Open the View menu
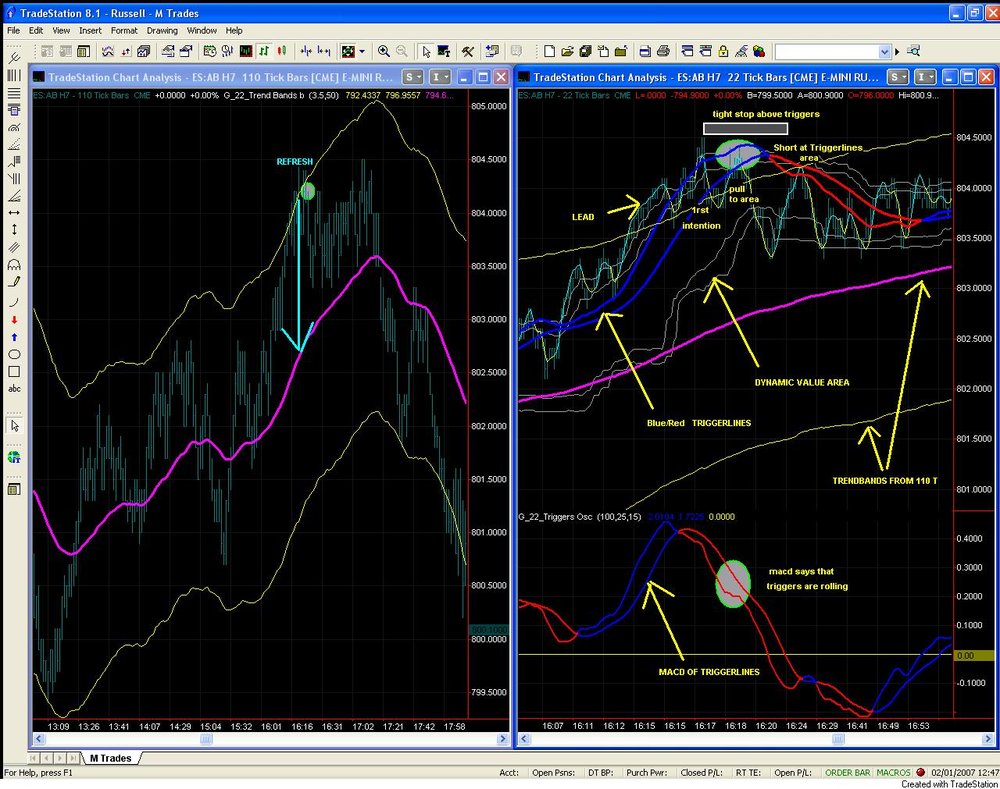This screenshot has height=789, width=1000. tap(61, 30)
